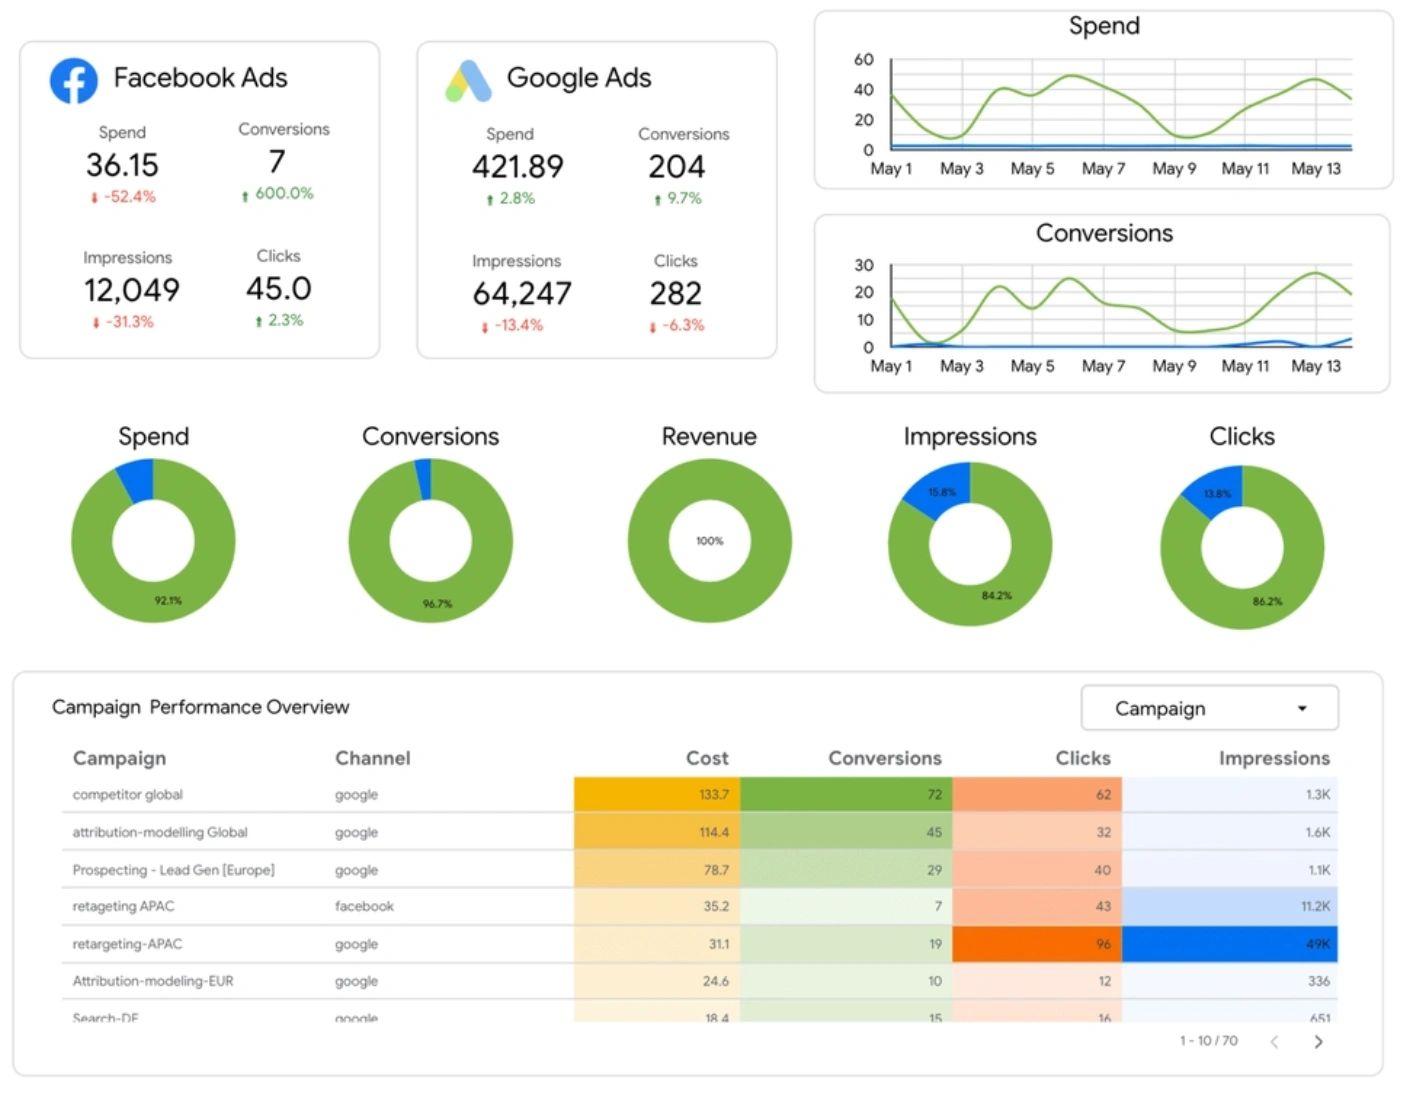Viewport: 1416px width, 1099px height.
Task: Click Google Ads impressions value 64,247
Action: [x=522, y=294]
